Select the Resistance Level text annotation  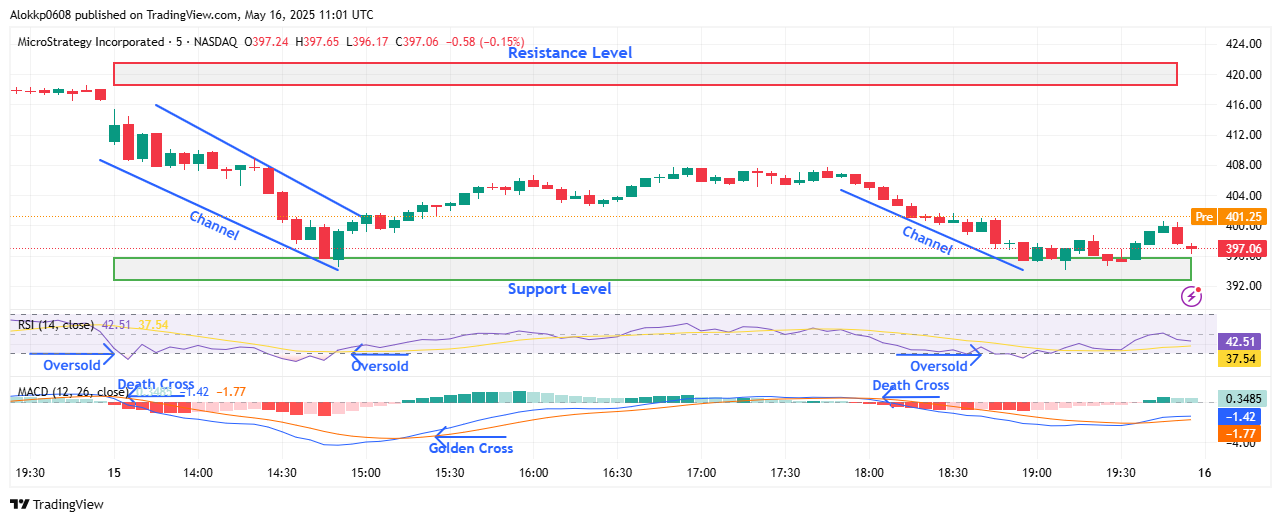point(570,53)
